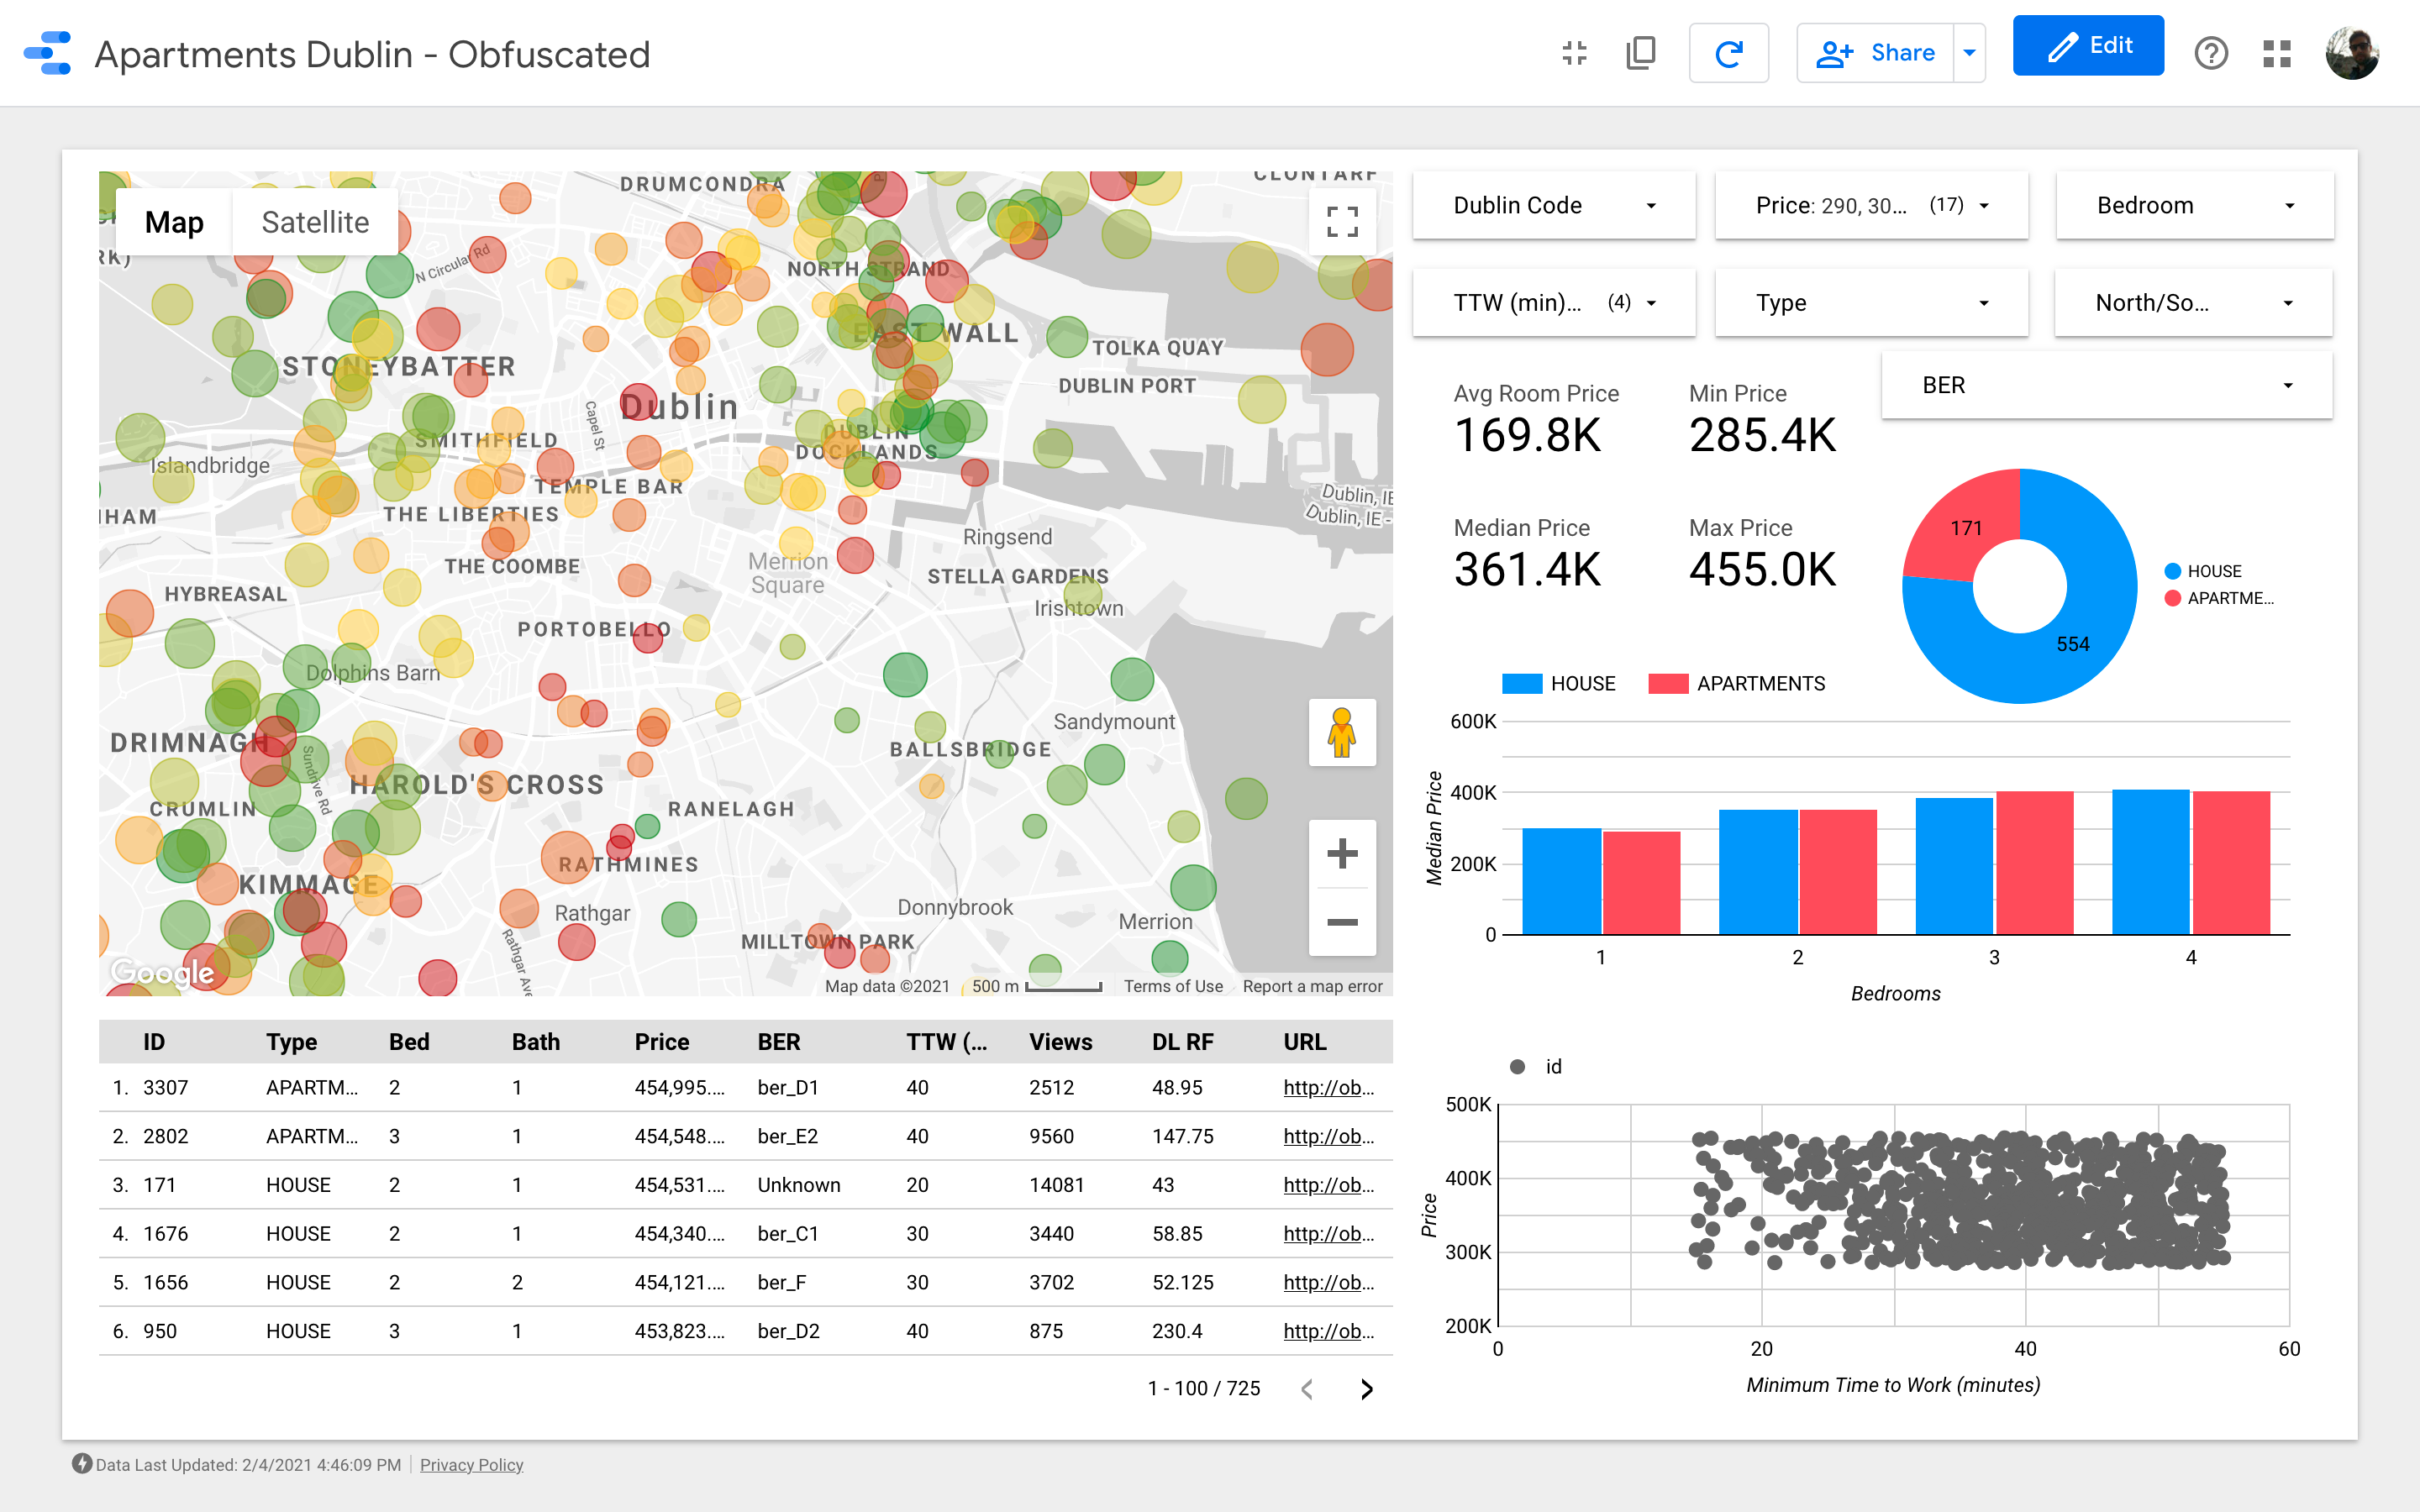Screen dimensions: 2420x1512
Task: Click the copy report icon
Action: click(x=1641, y=53)
